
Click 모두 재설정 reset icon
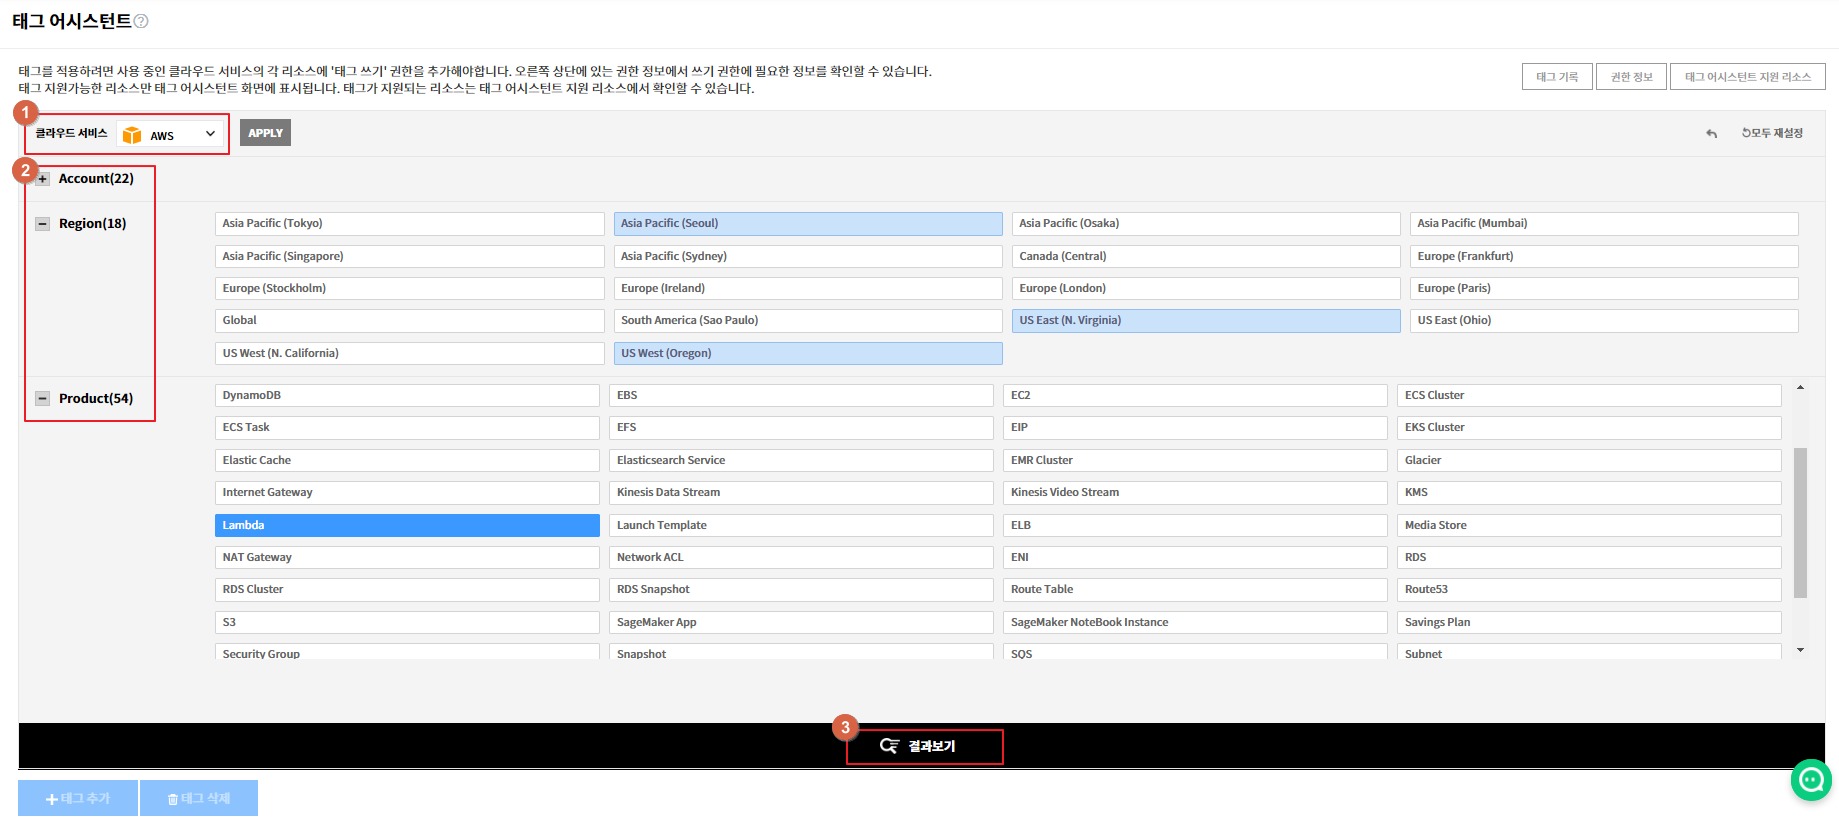tap(1746, 133)
